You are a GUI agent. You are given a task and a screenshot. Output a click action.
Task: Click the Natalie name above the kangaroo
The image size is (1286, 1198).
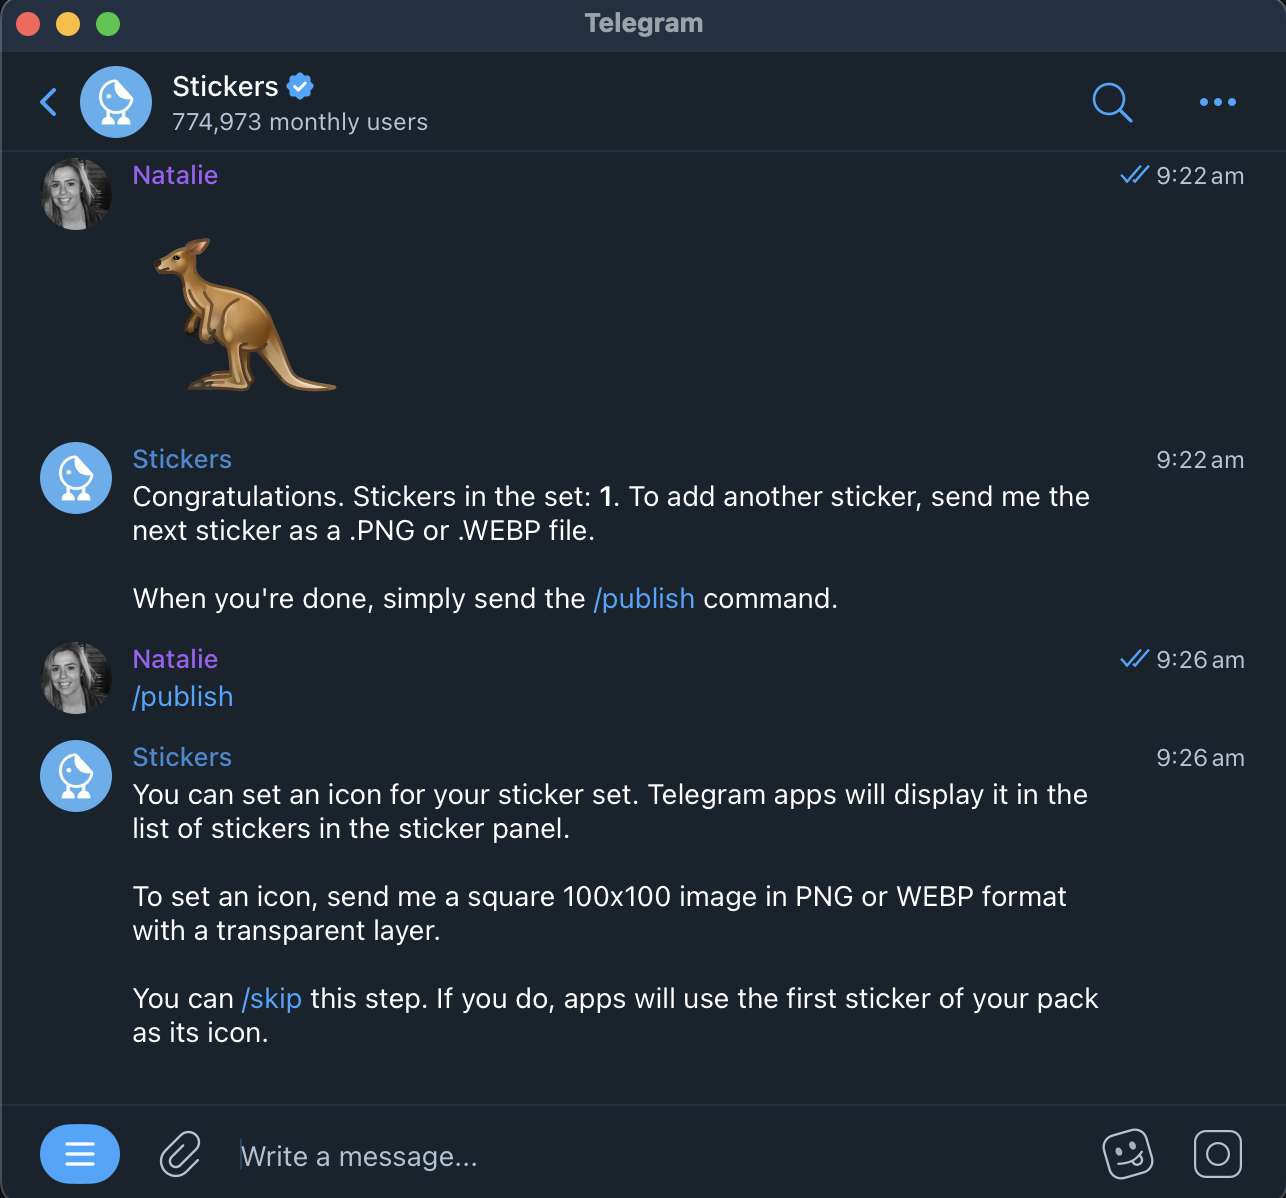pos(175,175)
